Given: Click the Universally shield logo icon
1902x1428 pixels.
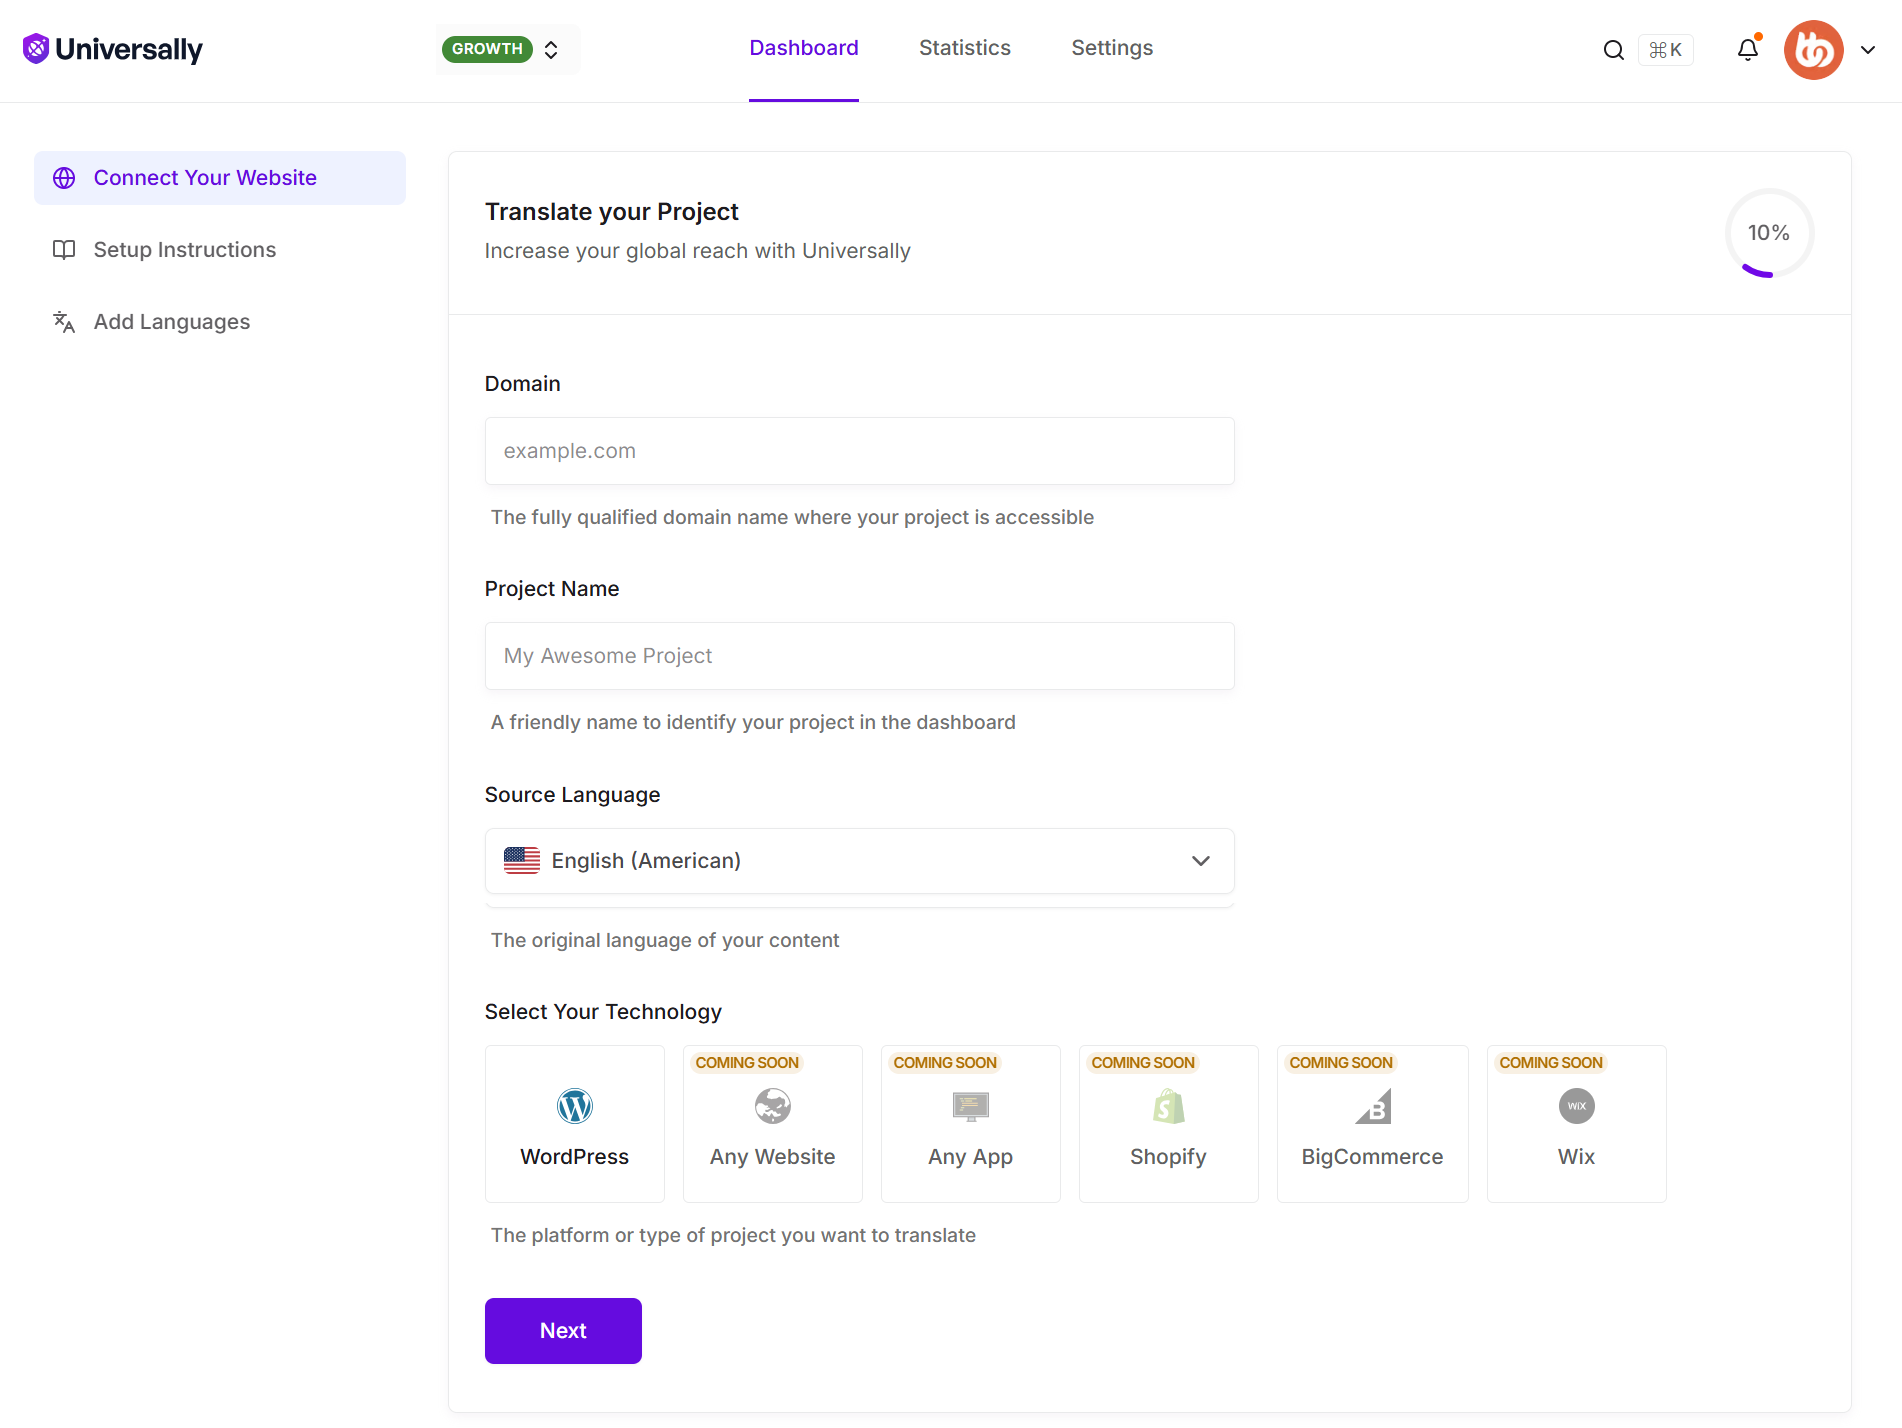Looking at the screenshot, I should tap(36, 49).
